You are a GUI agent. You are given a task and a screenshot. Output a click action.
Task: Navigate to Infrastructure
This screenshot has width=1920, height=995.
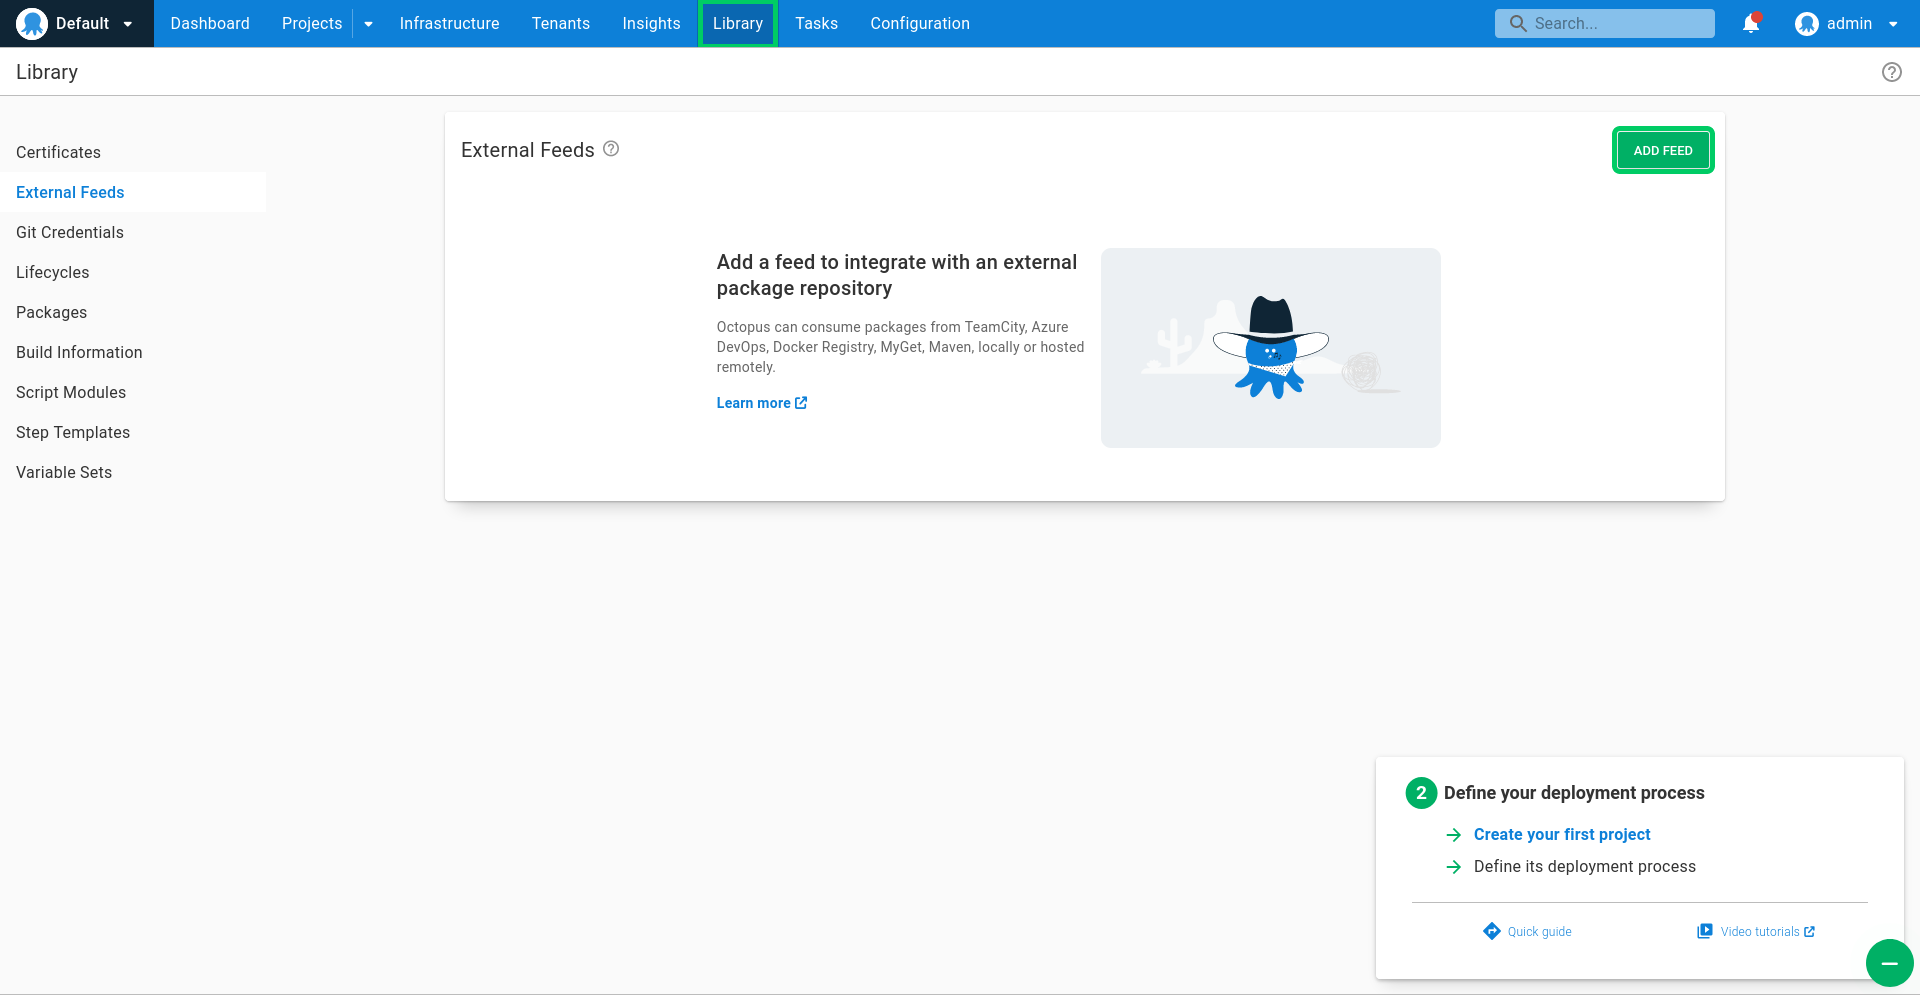[x=449, y=23]
